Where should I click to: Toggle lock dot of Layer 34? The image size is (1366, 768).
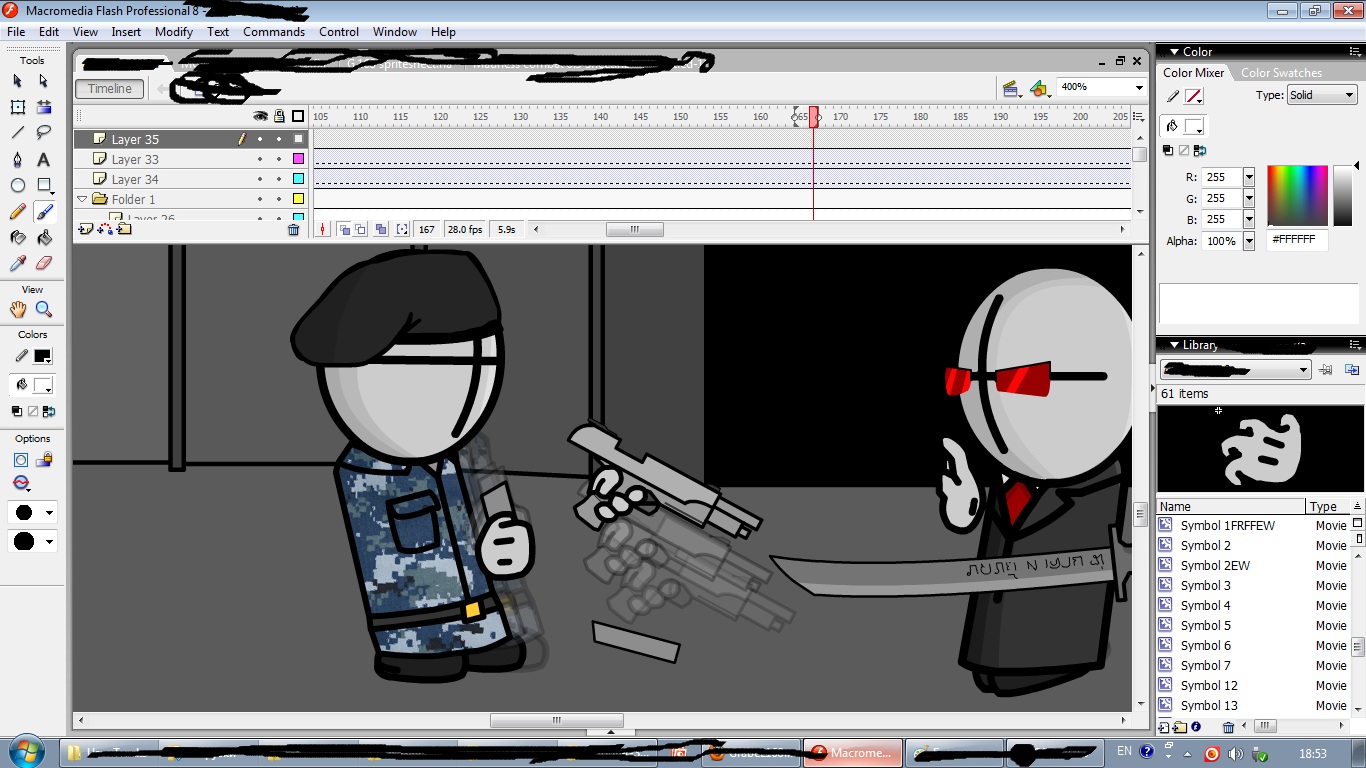coord(279,179)
